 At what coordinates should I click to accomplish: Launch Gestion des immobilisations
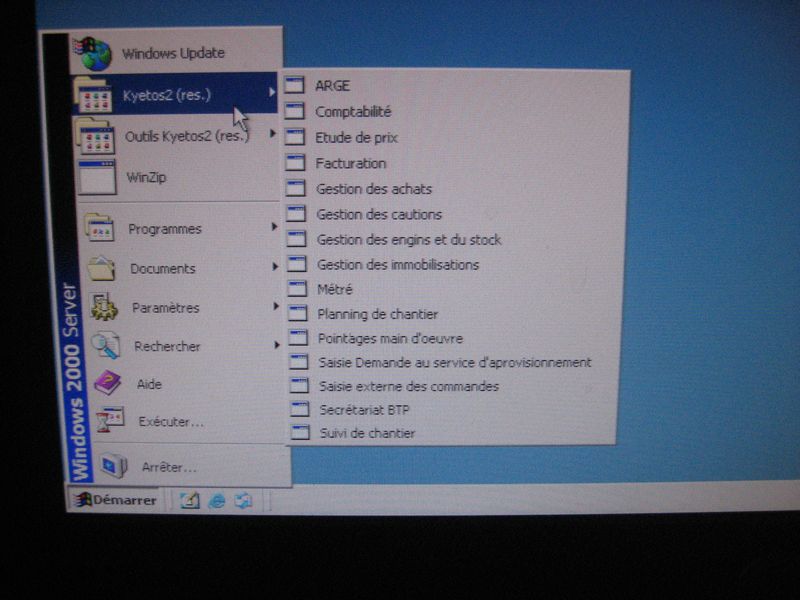click(x=454, y=264)
